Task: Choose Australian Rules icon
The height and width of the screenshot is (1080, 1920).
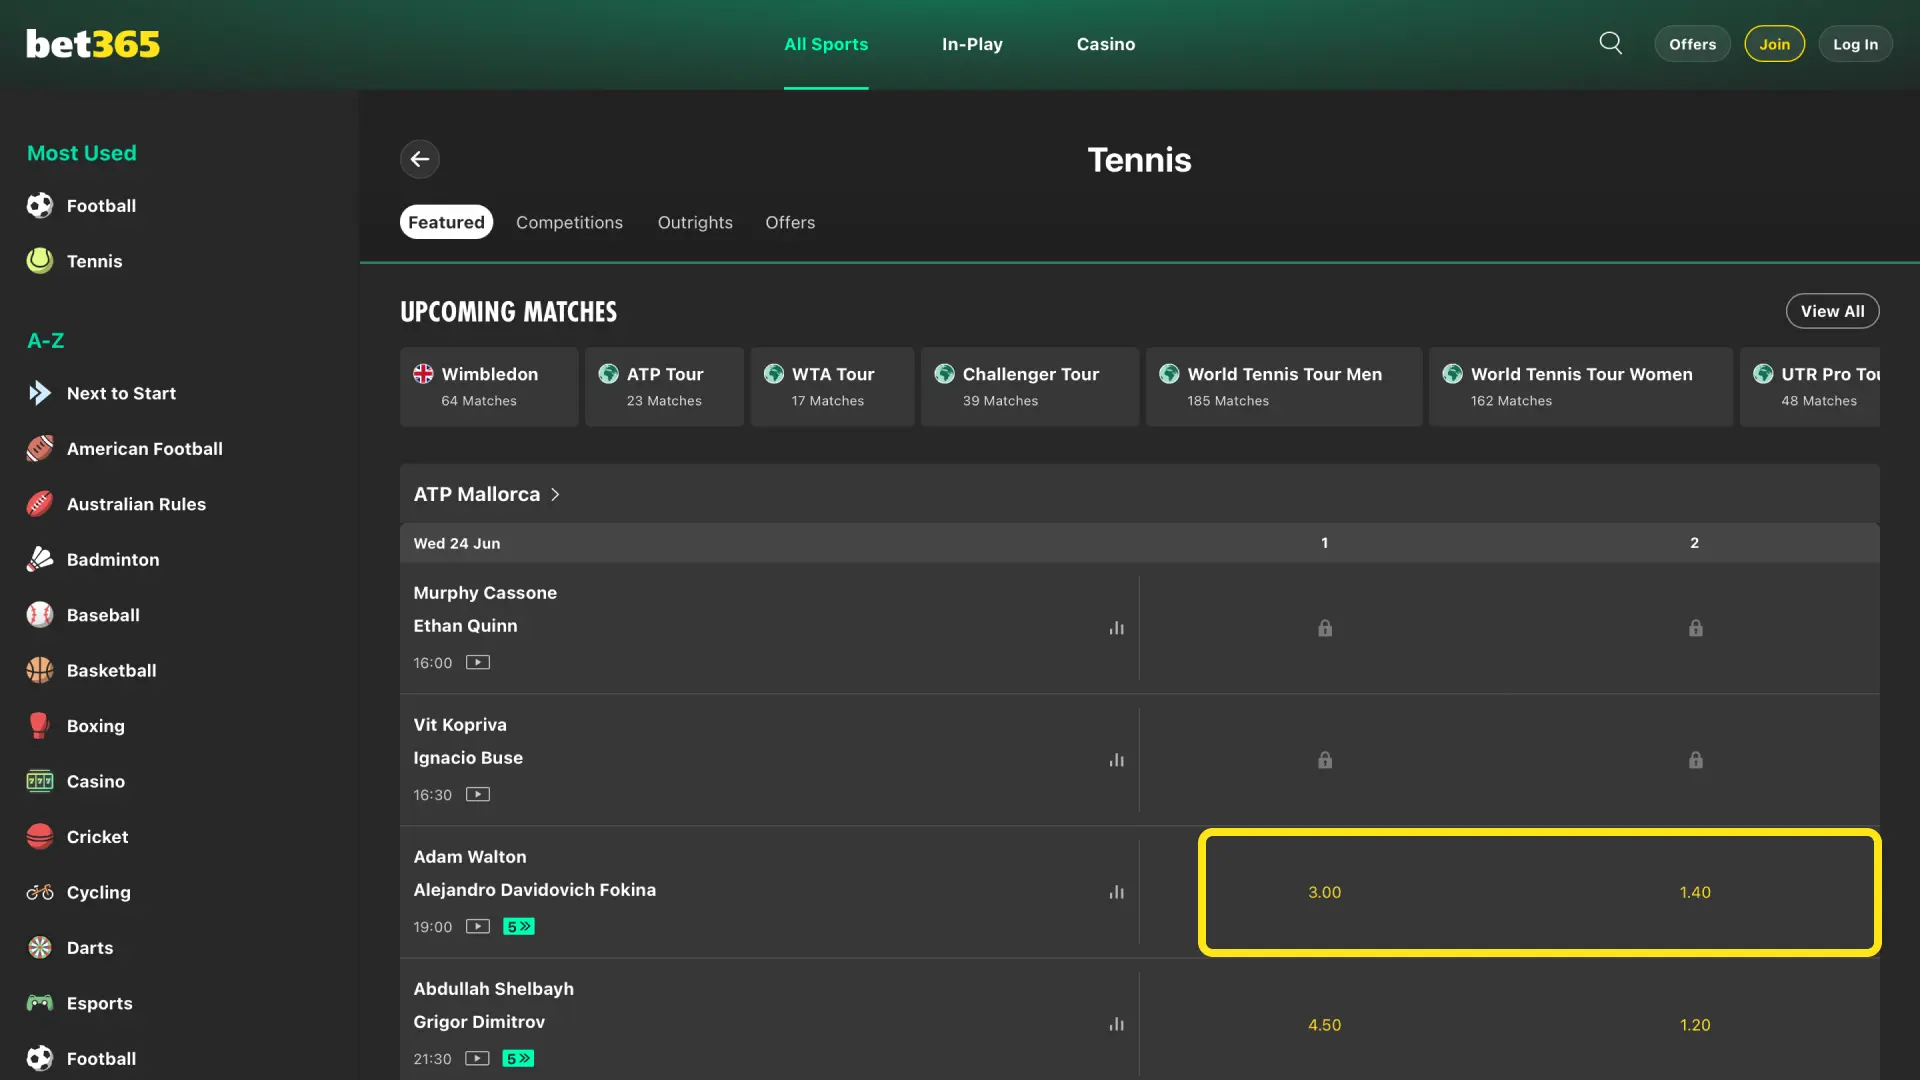Action: click(40, 504)
